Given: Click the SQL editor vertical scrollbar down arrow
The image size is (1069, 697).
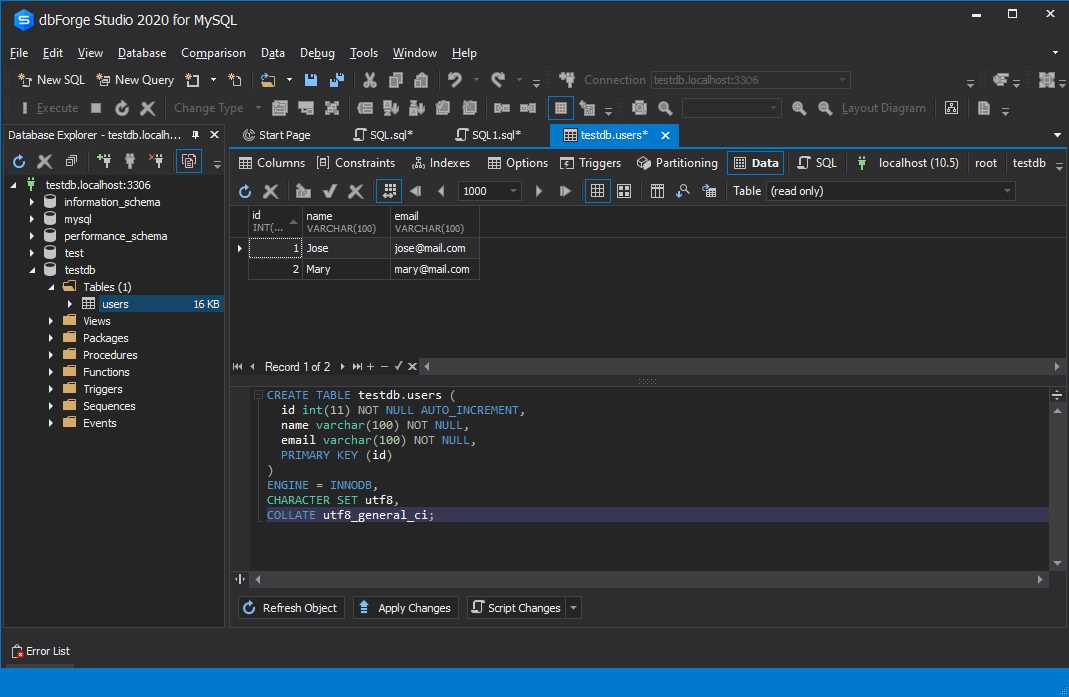Looking at the screenshot, I should click(x=1057, y=563).
